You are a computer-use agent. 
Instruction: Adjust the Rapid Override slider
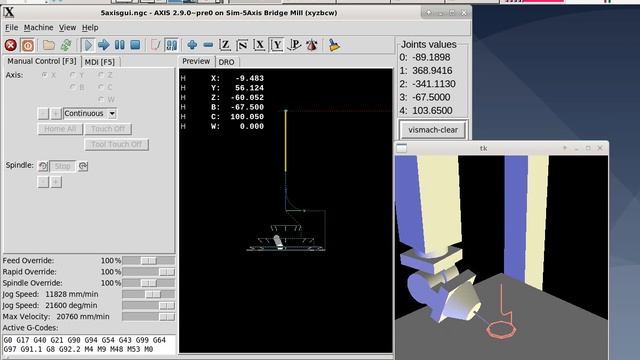pyautogui.click(x=149, y=271)
